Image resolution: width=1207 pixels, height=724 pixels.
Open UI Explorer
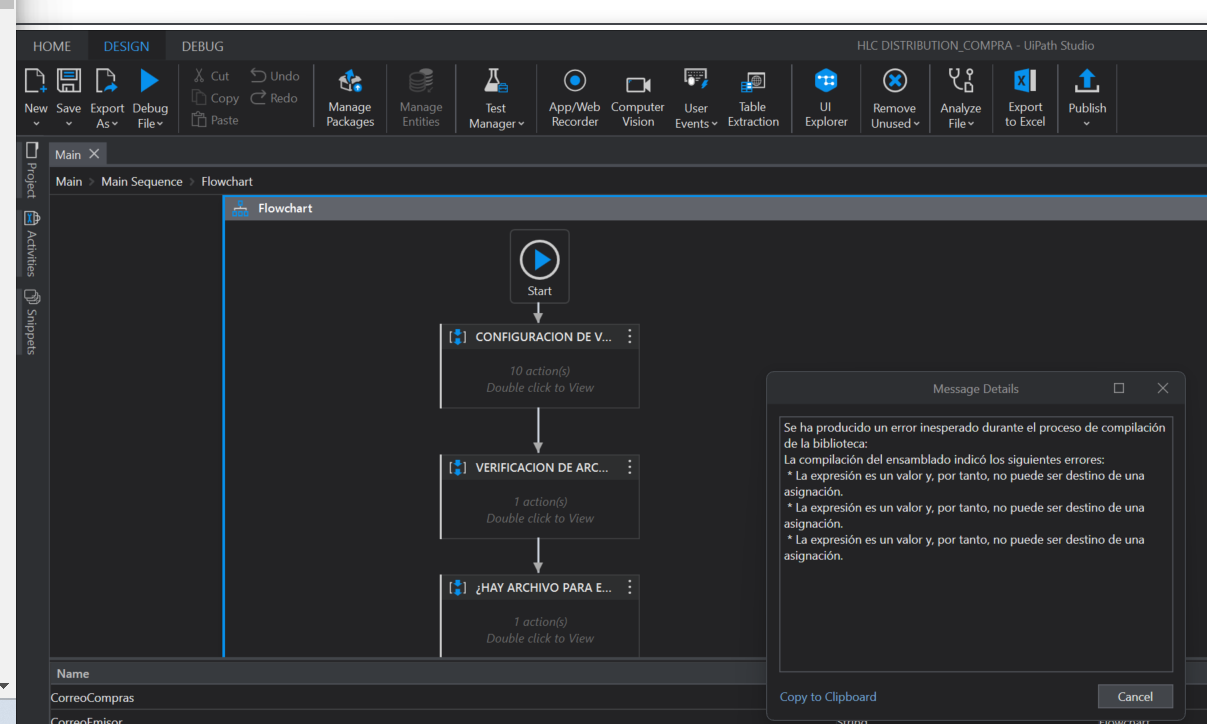[x=825, y=98]
